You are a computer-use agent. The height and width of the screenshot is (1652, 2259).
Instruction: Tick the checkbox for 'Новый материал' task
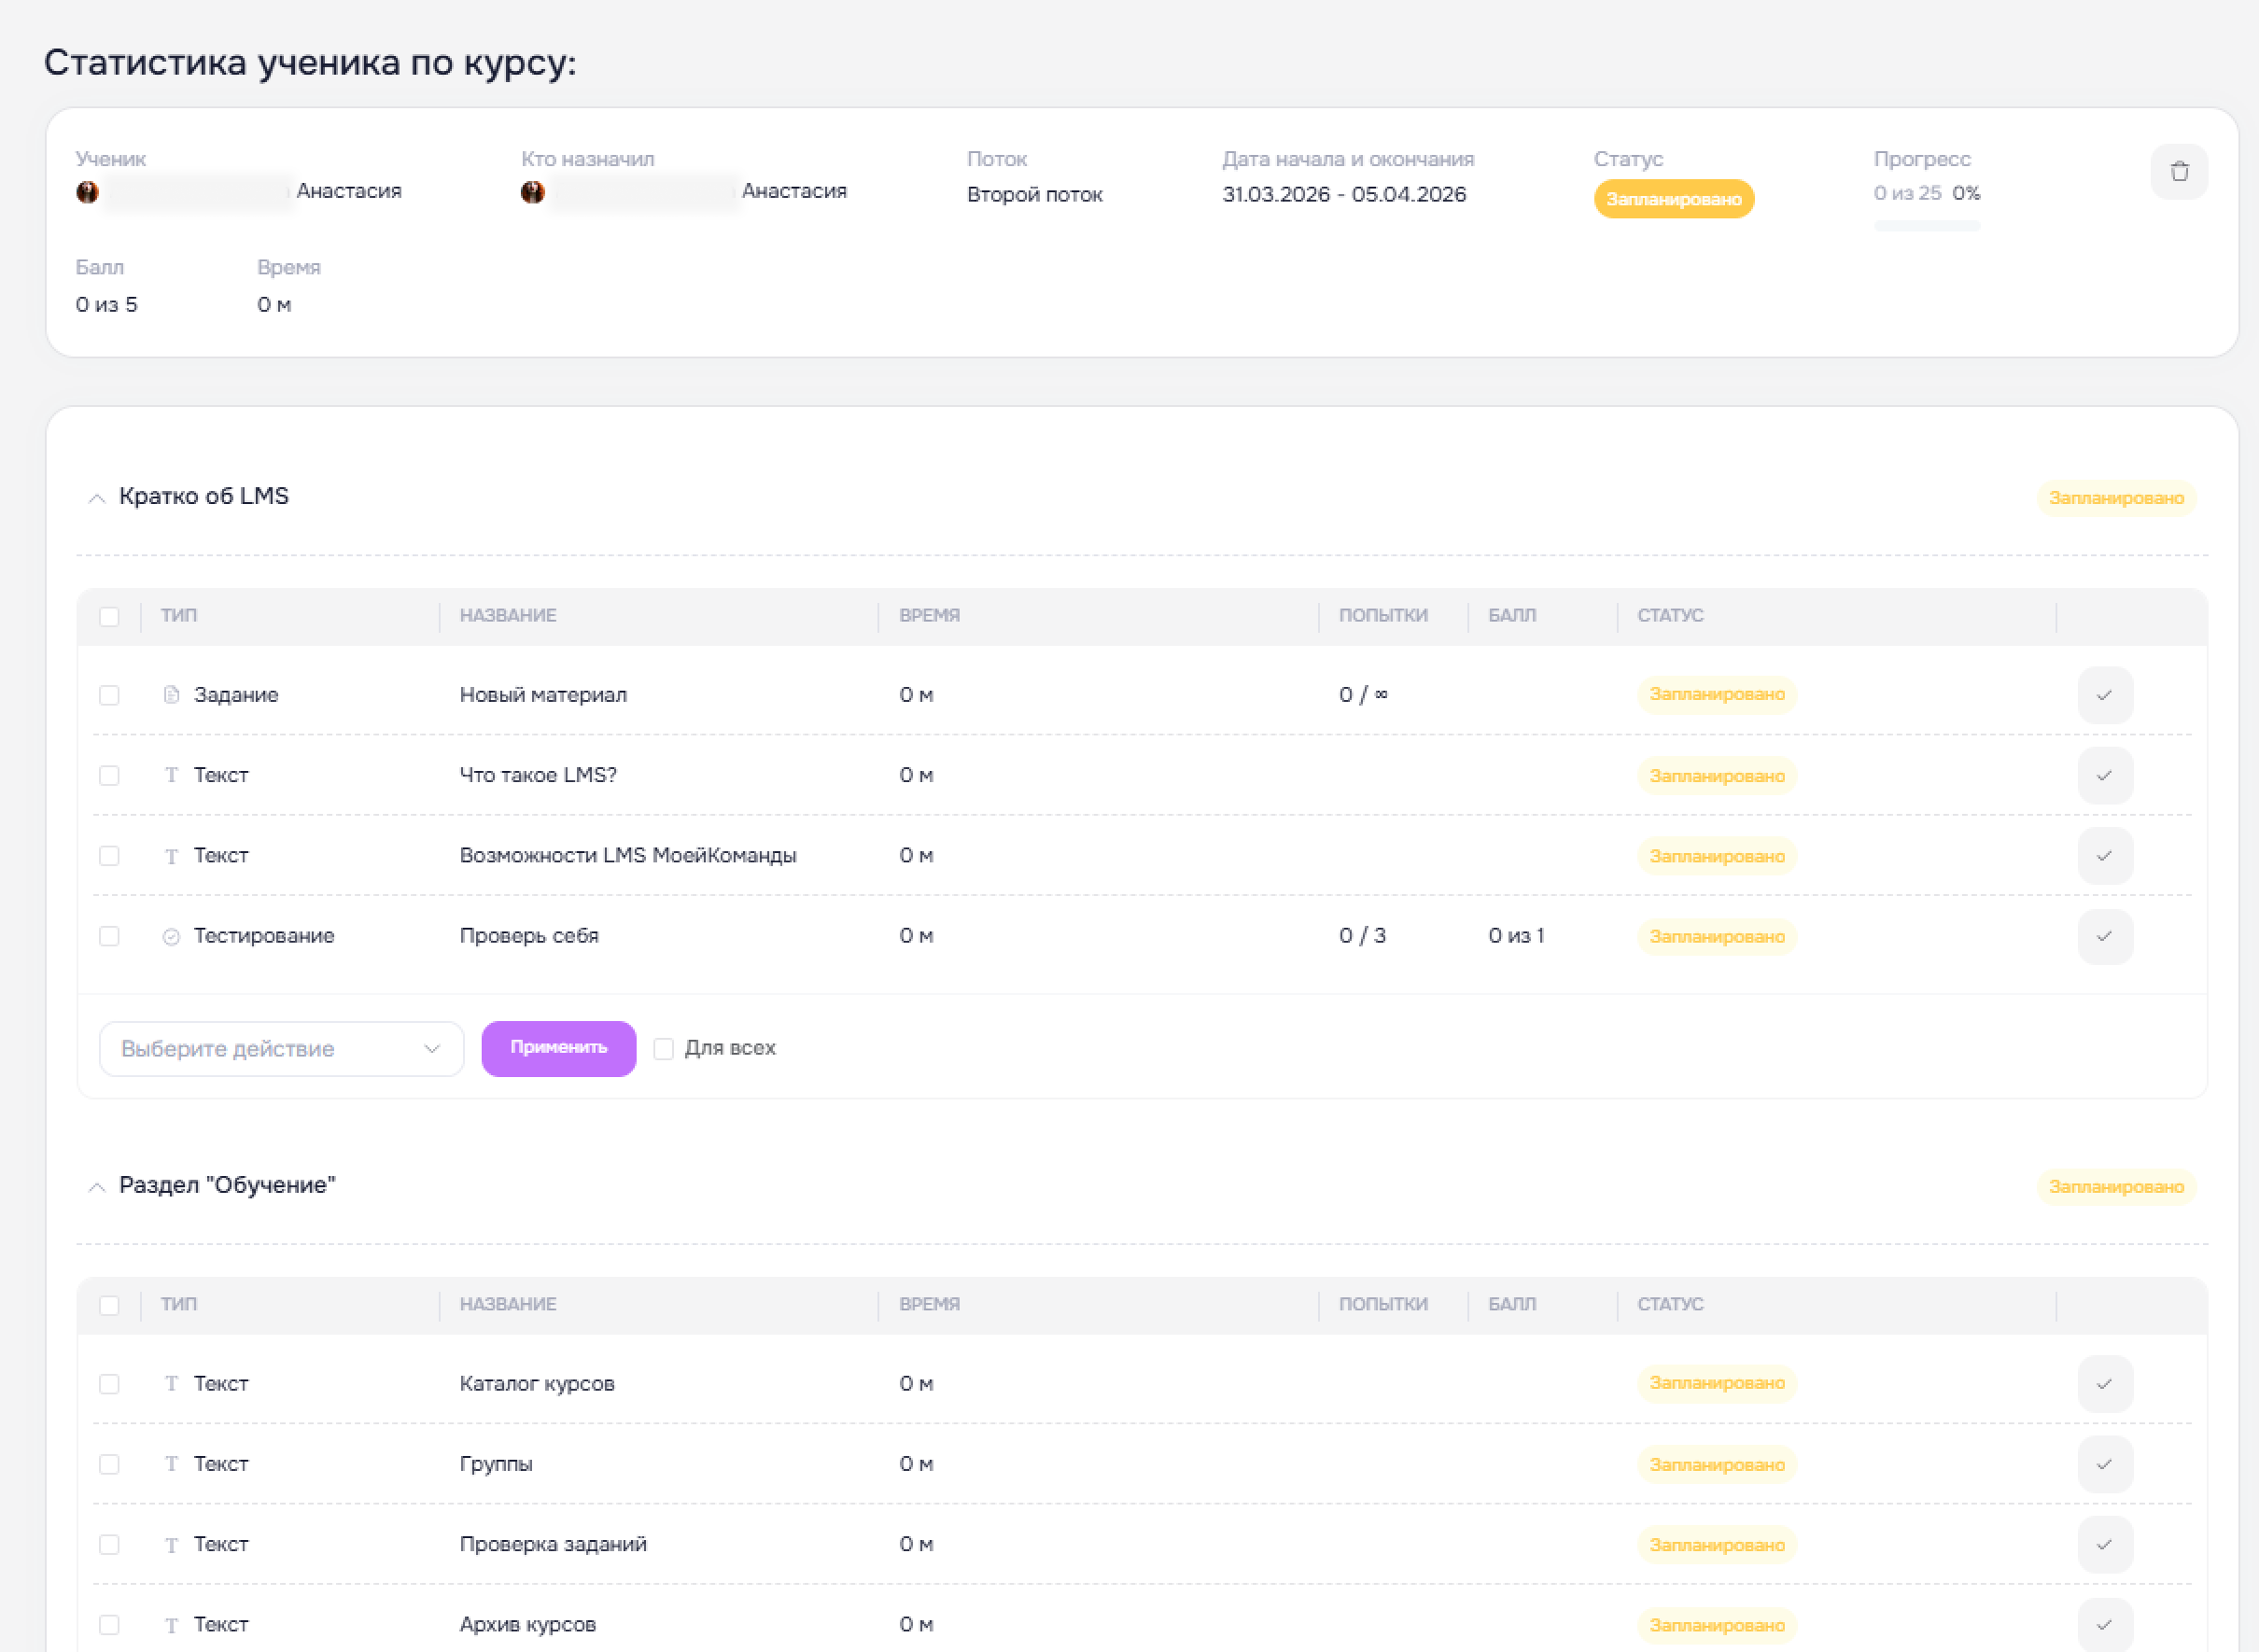(x=109, y=695)
